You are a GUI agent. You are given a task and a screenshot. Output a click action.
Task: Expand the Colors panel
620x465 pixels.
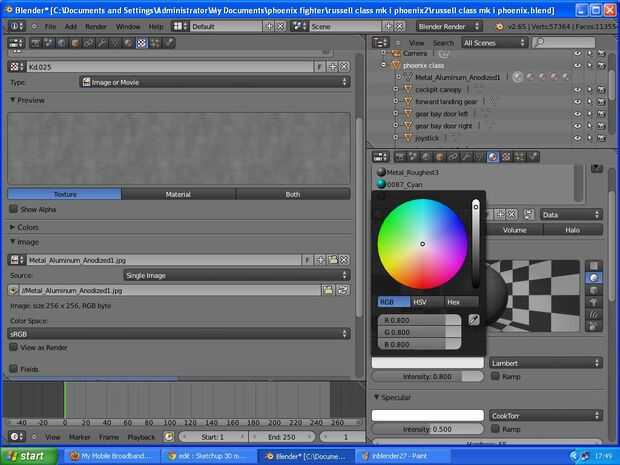click(27, 227)
